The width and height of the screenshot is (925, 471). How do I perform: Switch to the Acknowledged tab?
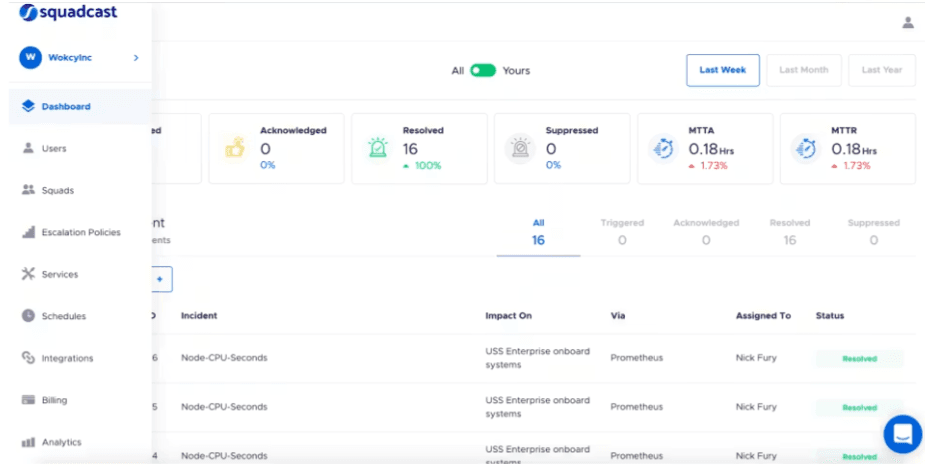(x=706, y=232)
